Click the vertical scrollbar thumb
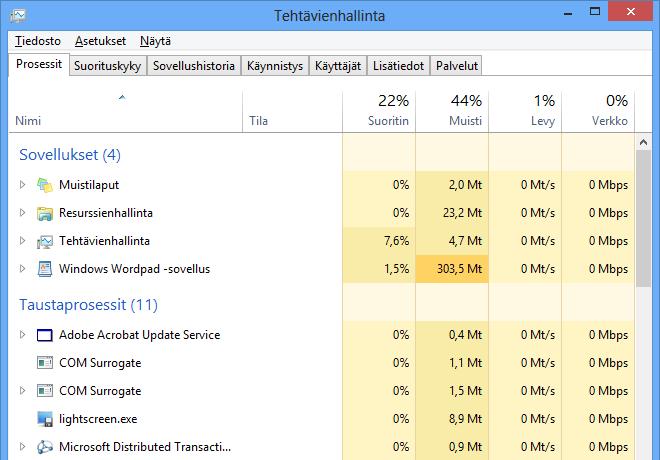The height and width of the screenshot is (460, 660). [643, 218]
